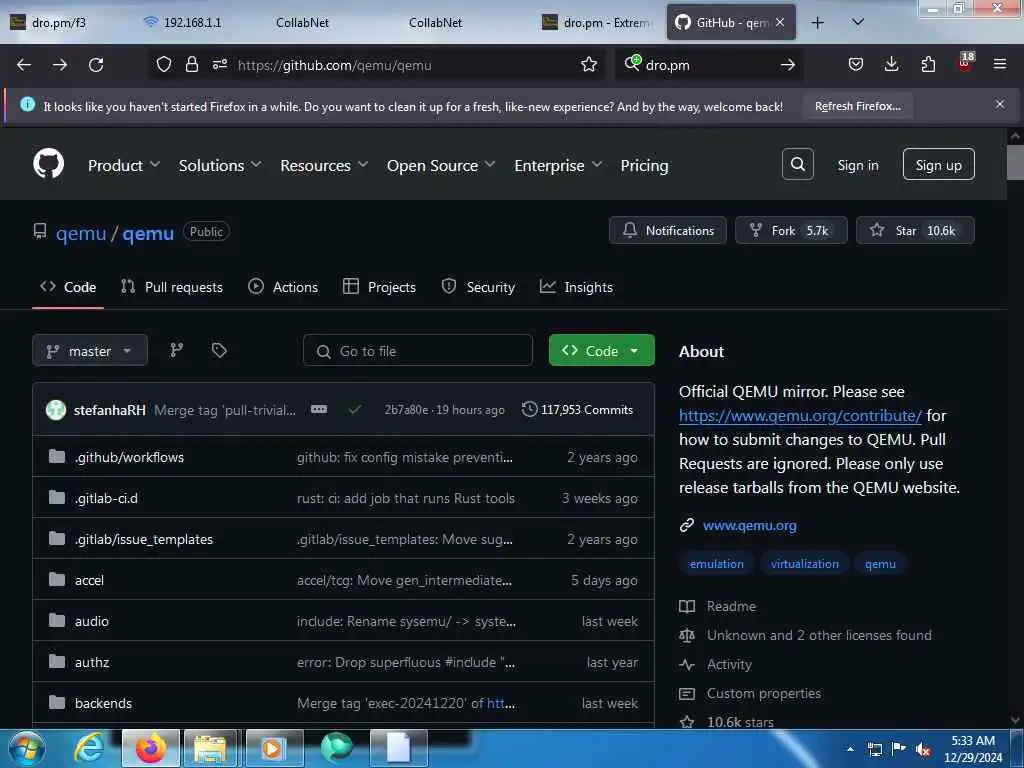
Task: Open the master branch dropdown
Action: point(90,351)
